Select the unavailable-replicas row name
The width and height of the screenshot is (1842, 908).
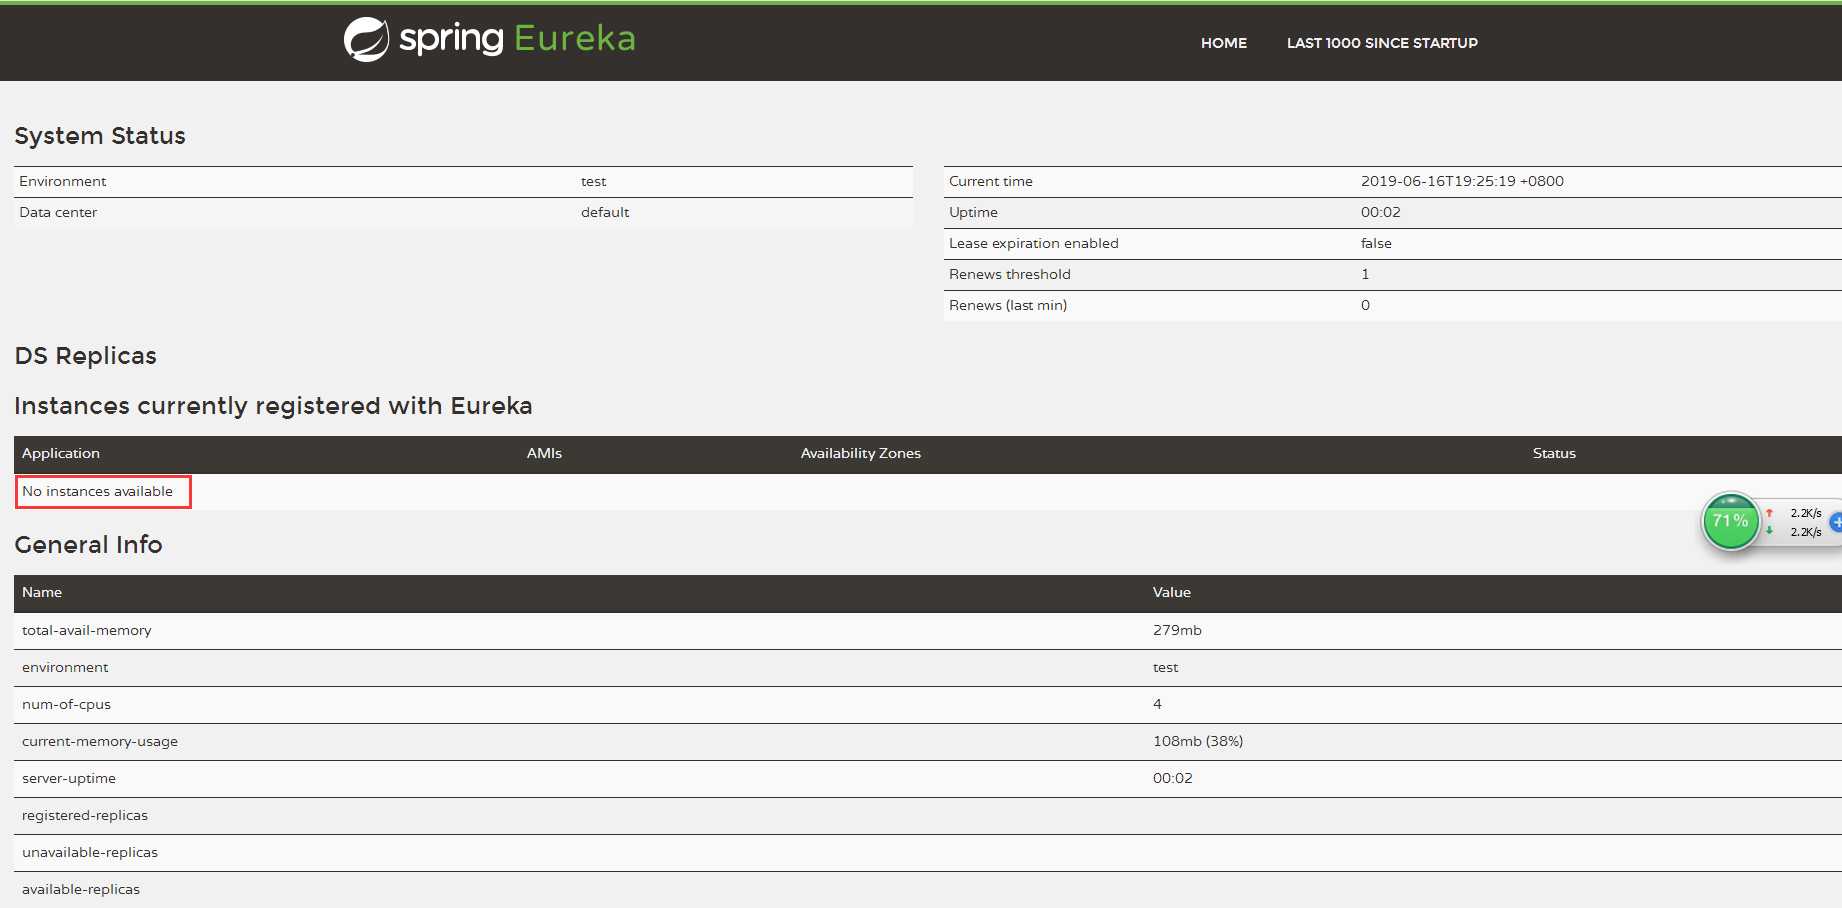[90, 852]
